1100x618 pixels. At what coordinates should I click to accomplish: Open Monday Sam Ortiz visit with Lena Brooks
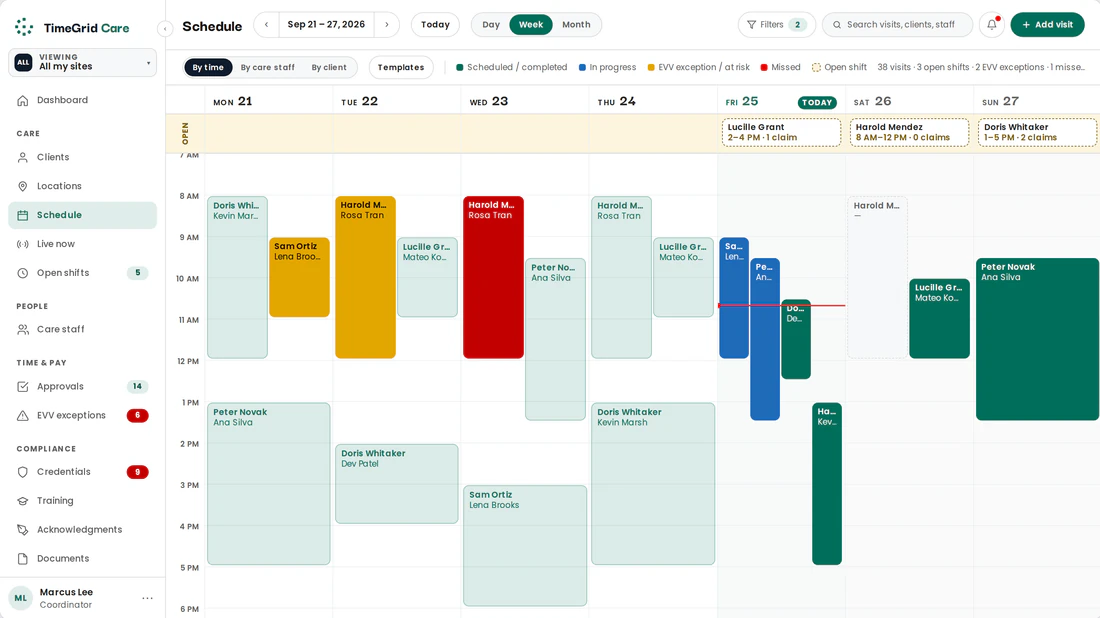point(300,277)
